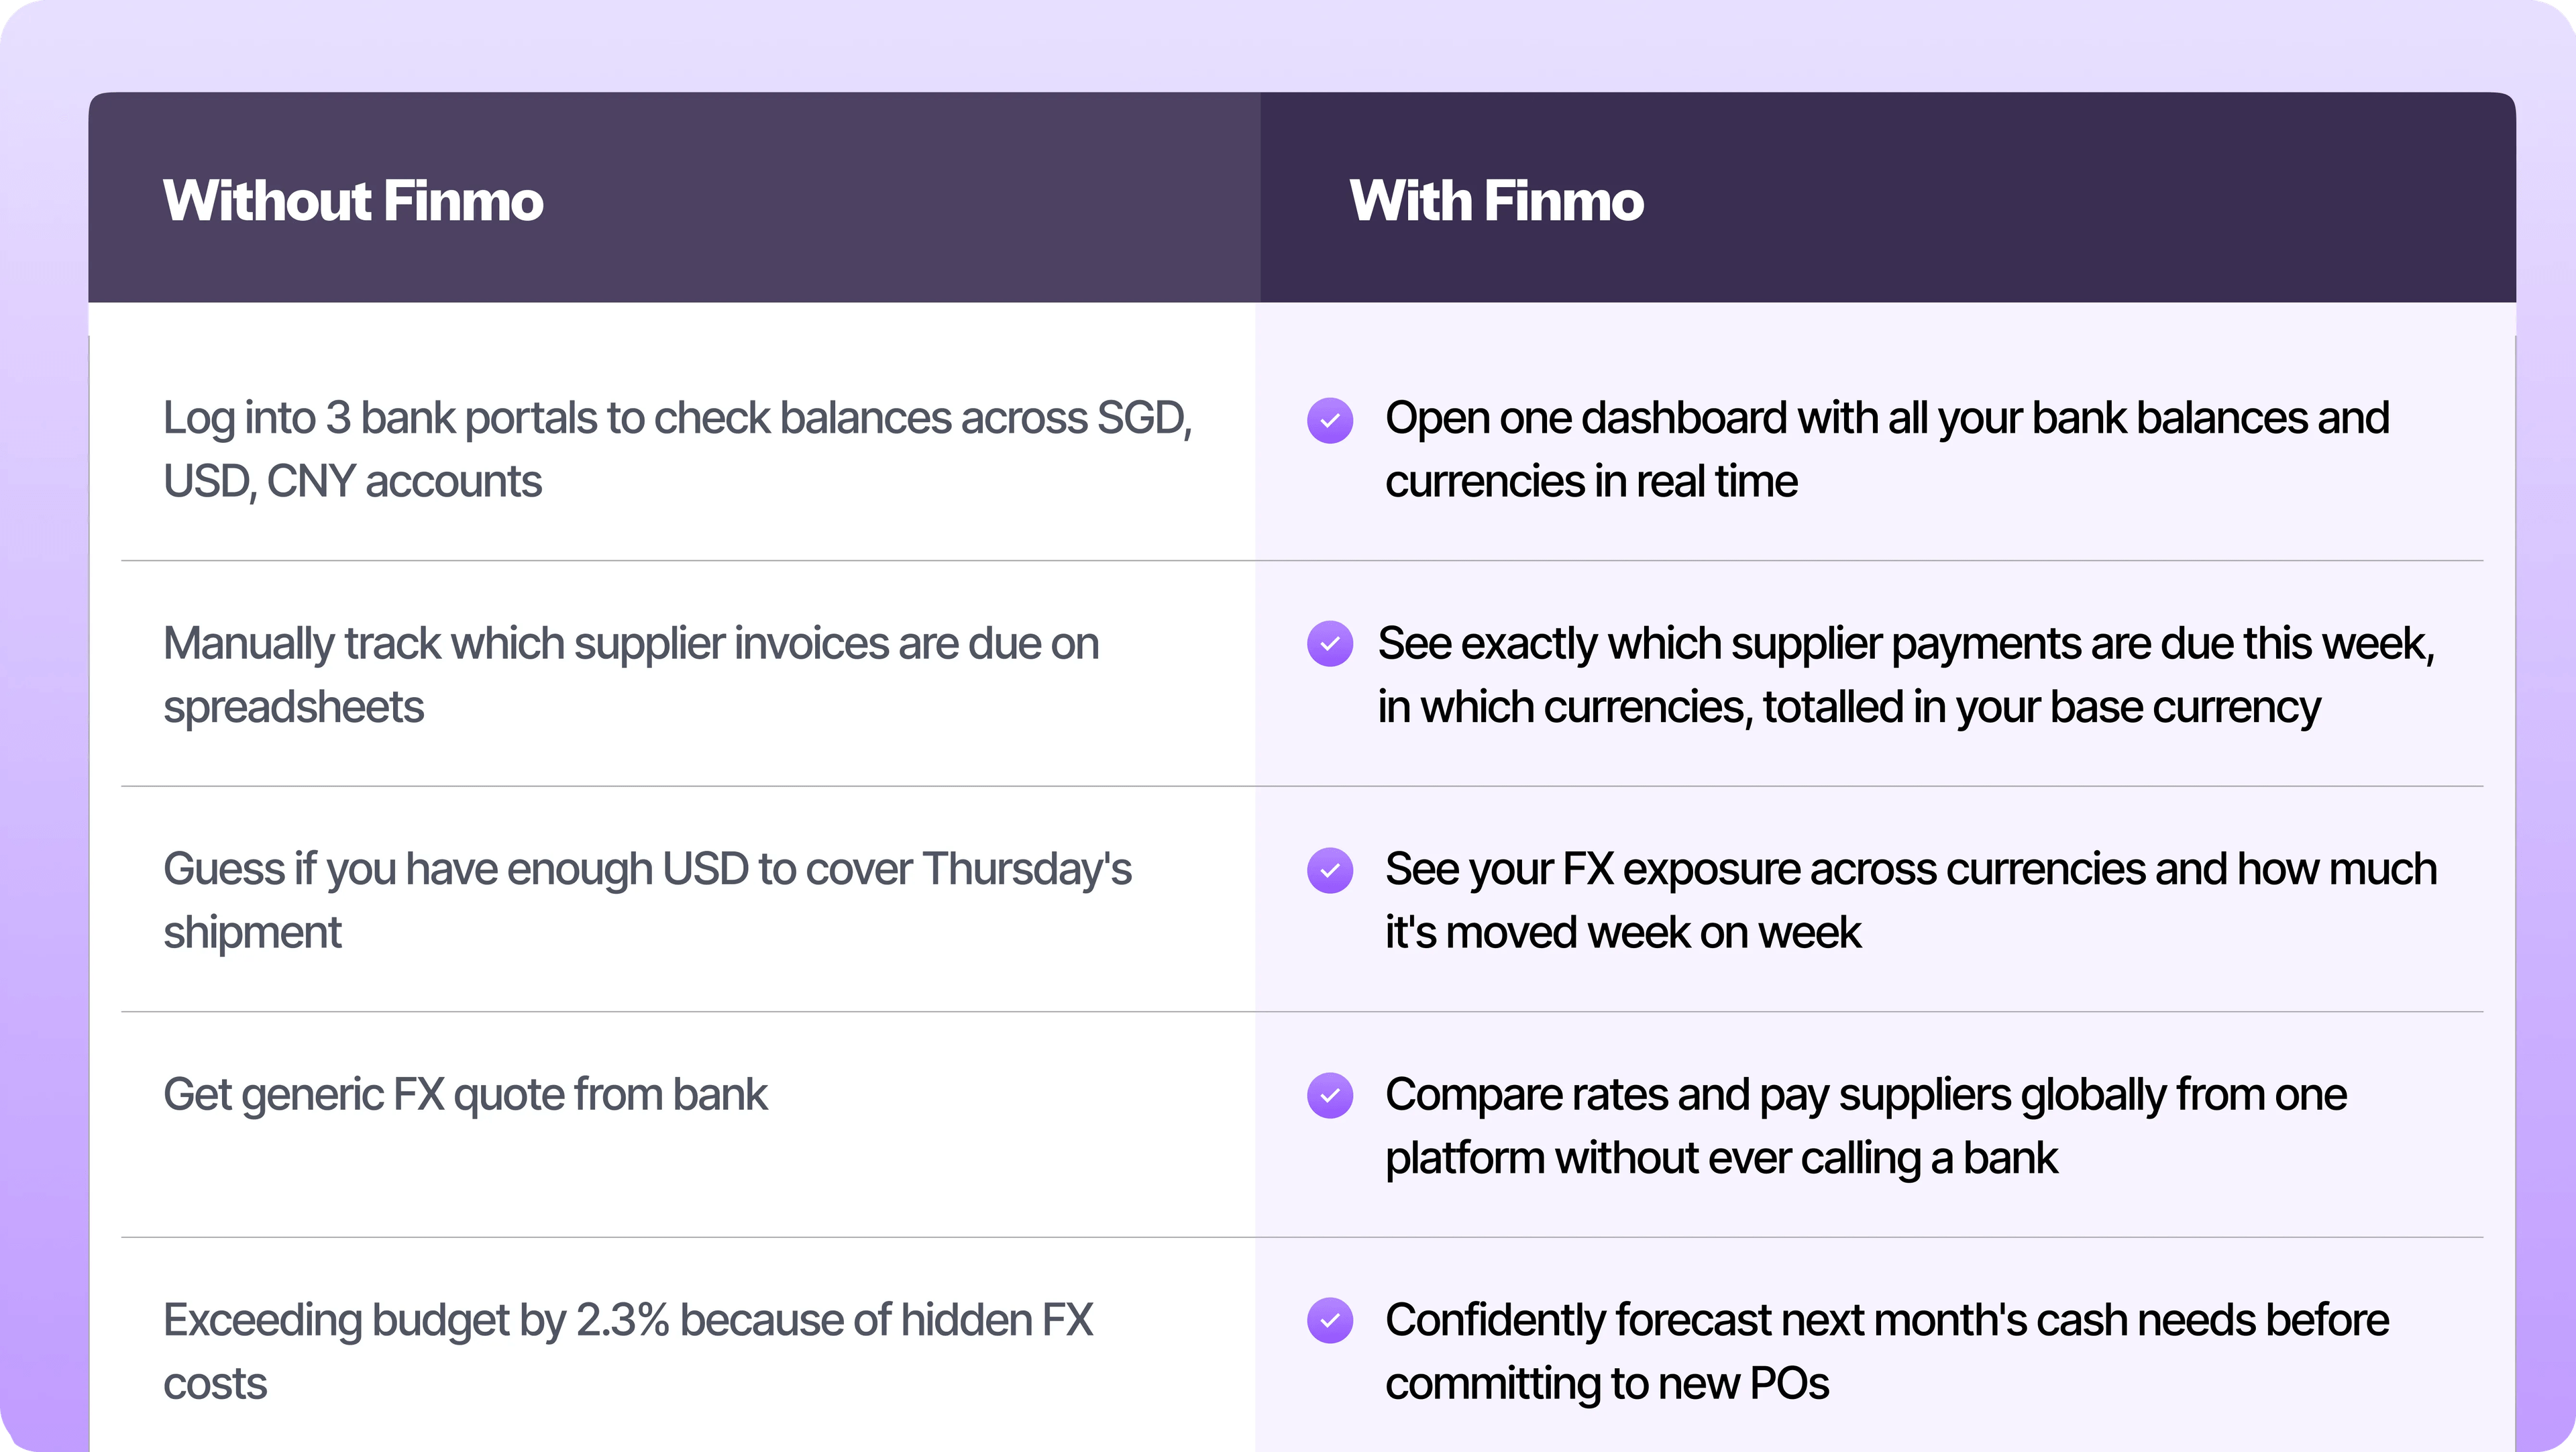Click the 'Confidently forecast next month's cash' text
The height and width of the screenshot is (1452, 2576).
tap(1886, 1351)
